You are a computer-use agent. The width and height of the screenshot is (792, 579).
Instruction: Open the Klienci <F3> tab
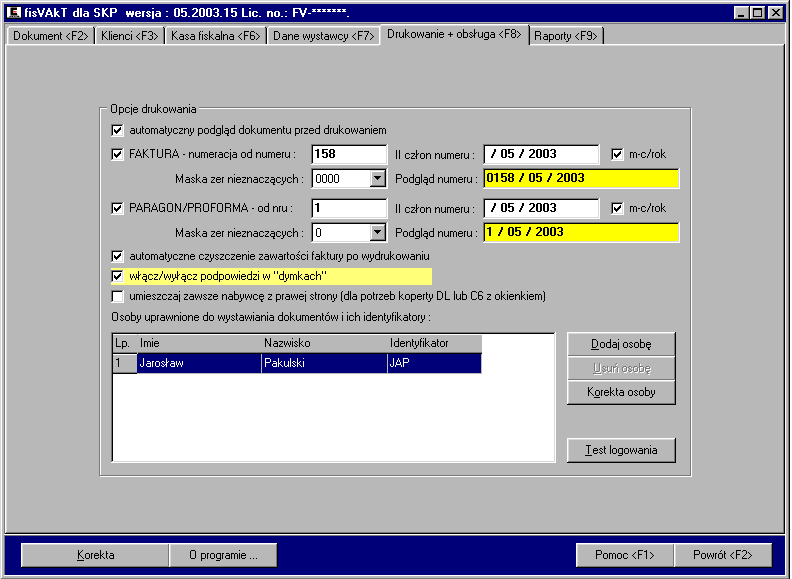130,36
